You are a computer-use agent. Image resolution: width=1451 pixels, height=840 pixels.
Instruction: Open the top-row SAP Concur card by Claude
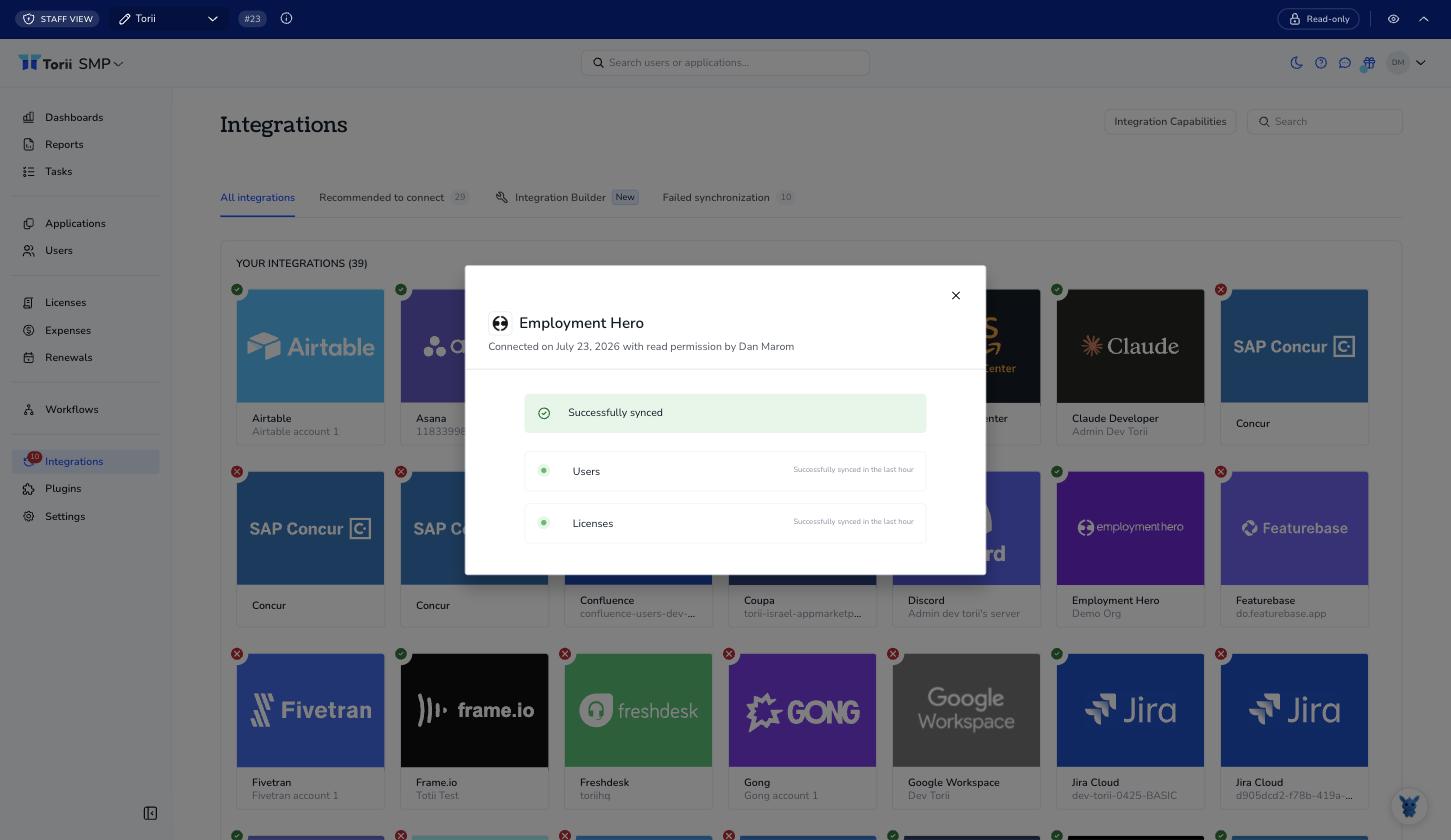tap(1294, 367)
